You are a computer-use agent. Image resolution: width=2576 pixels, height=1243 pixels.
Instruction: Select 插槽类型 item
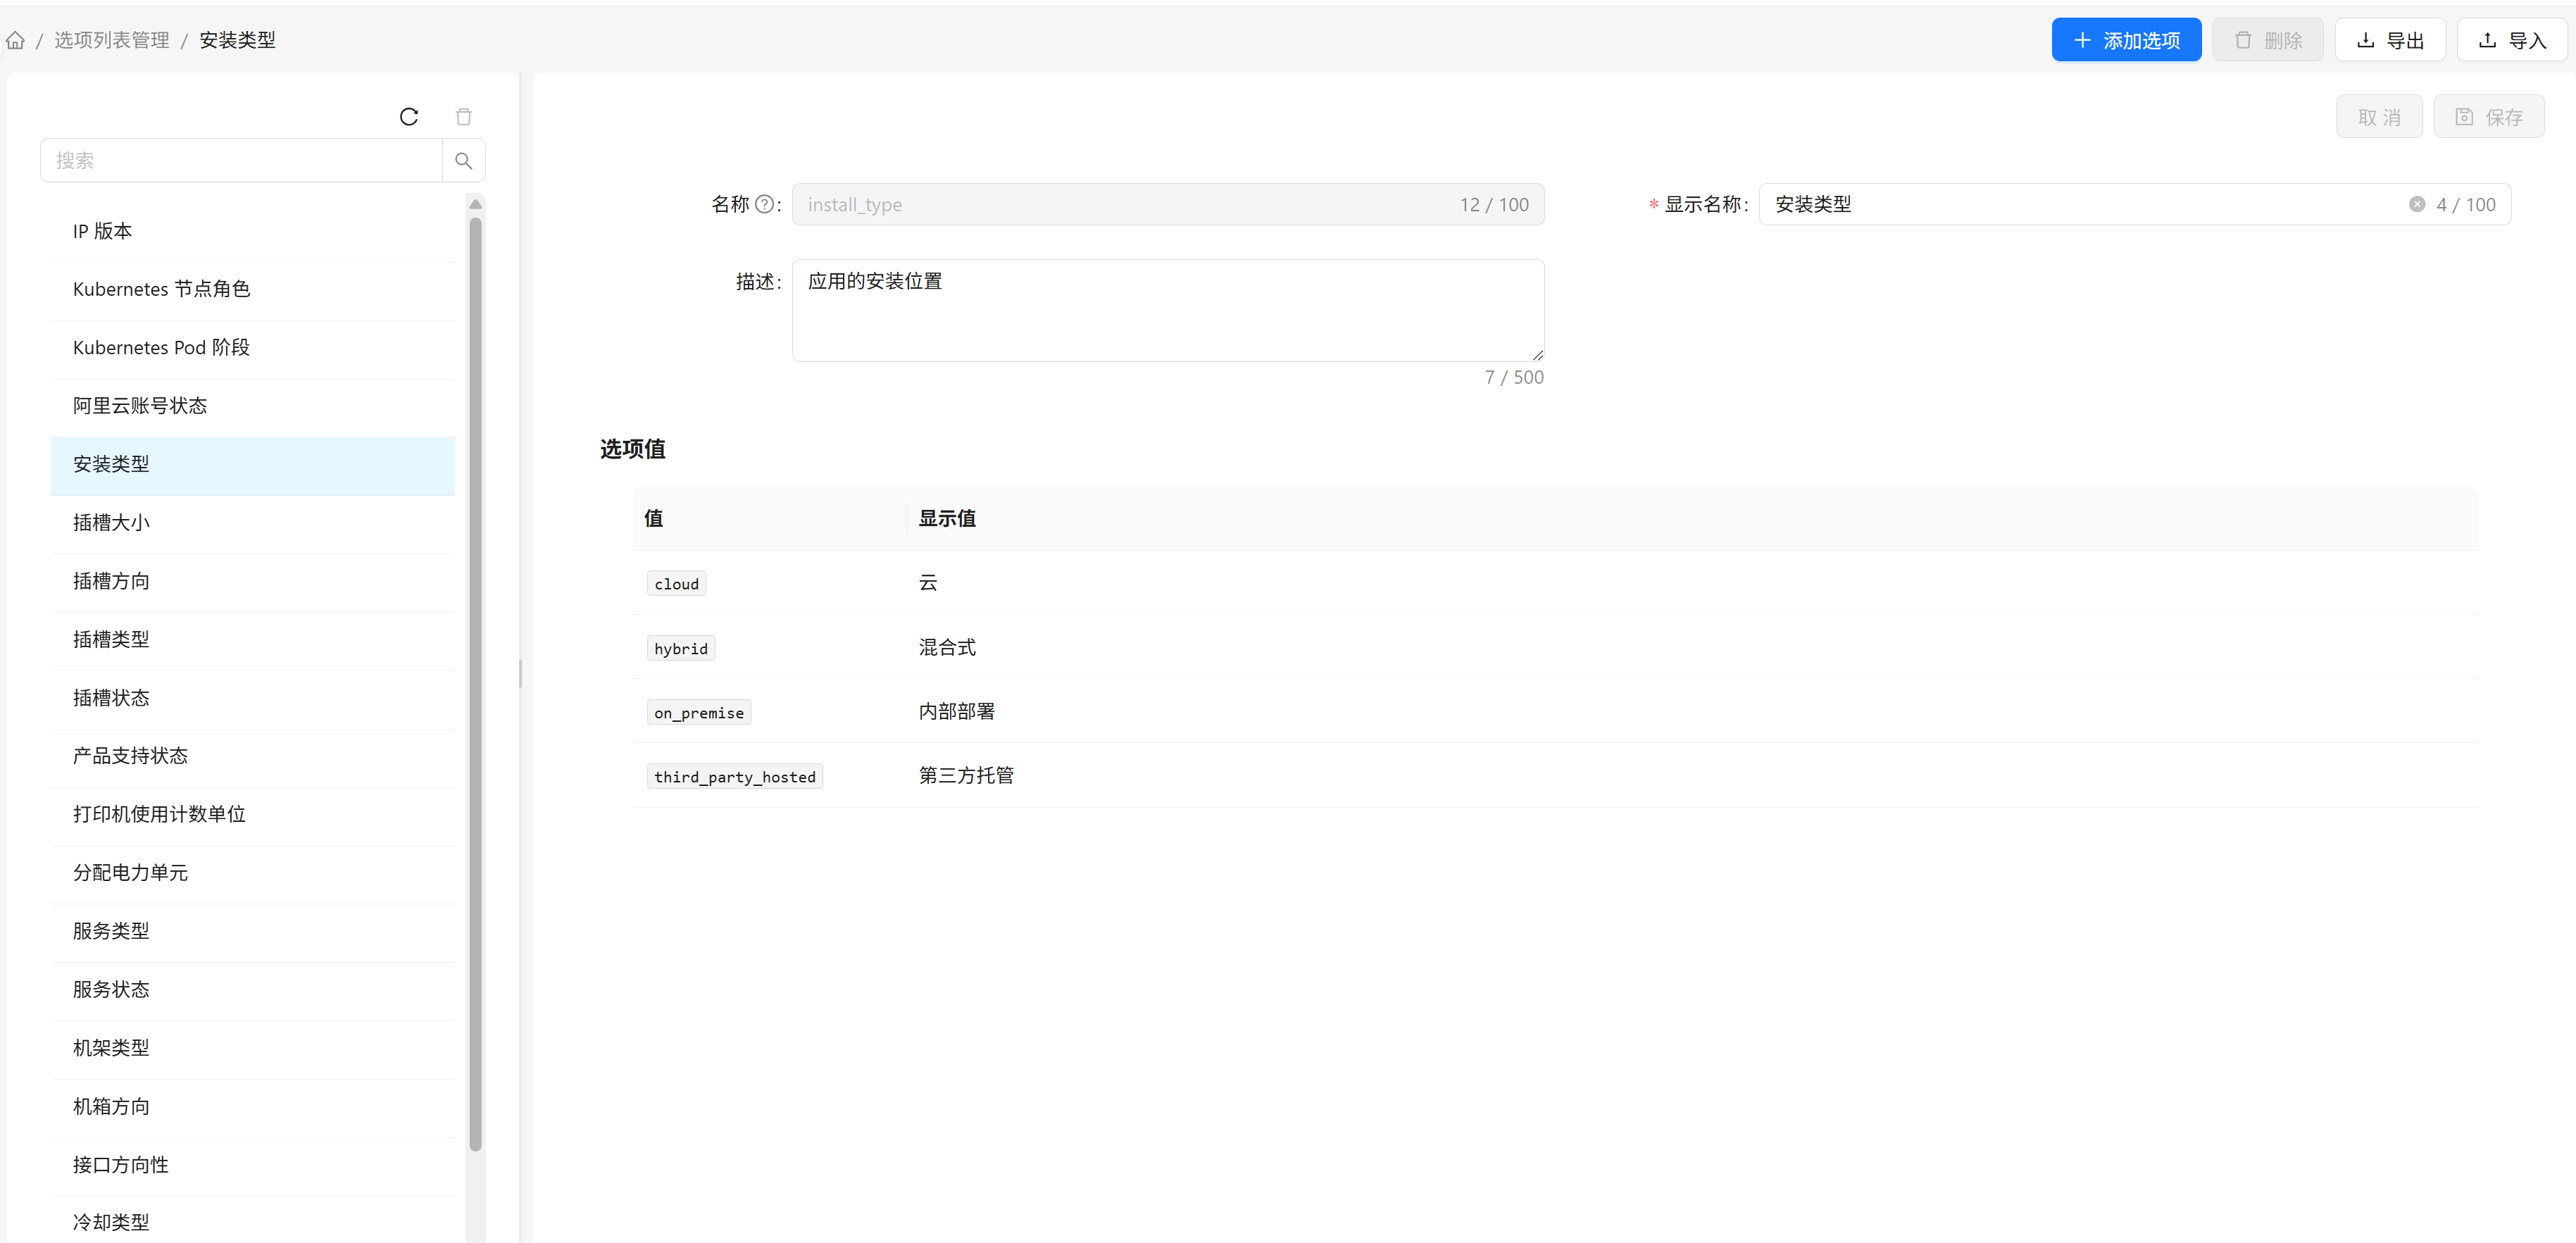253,640
